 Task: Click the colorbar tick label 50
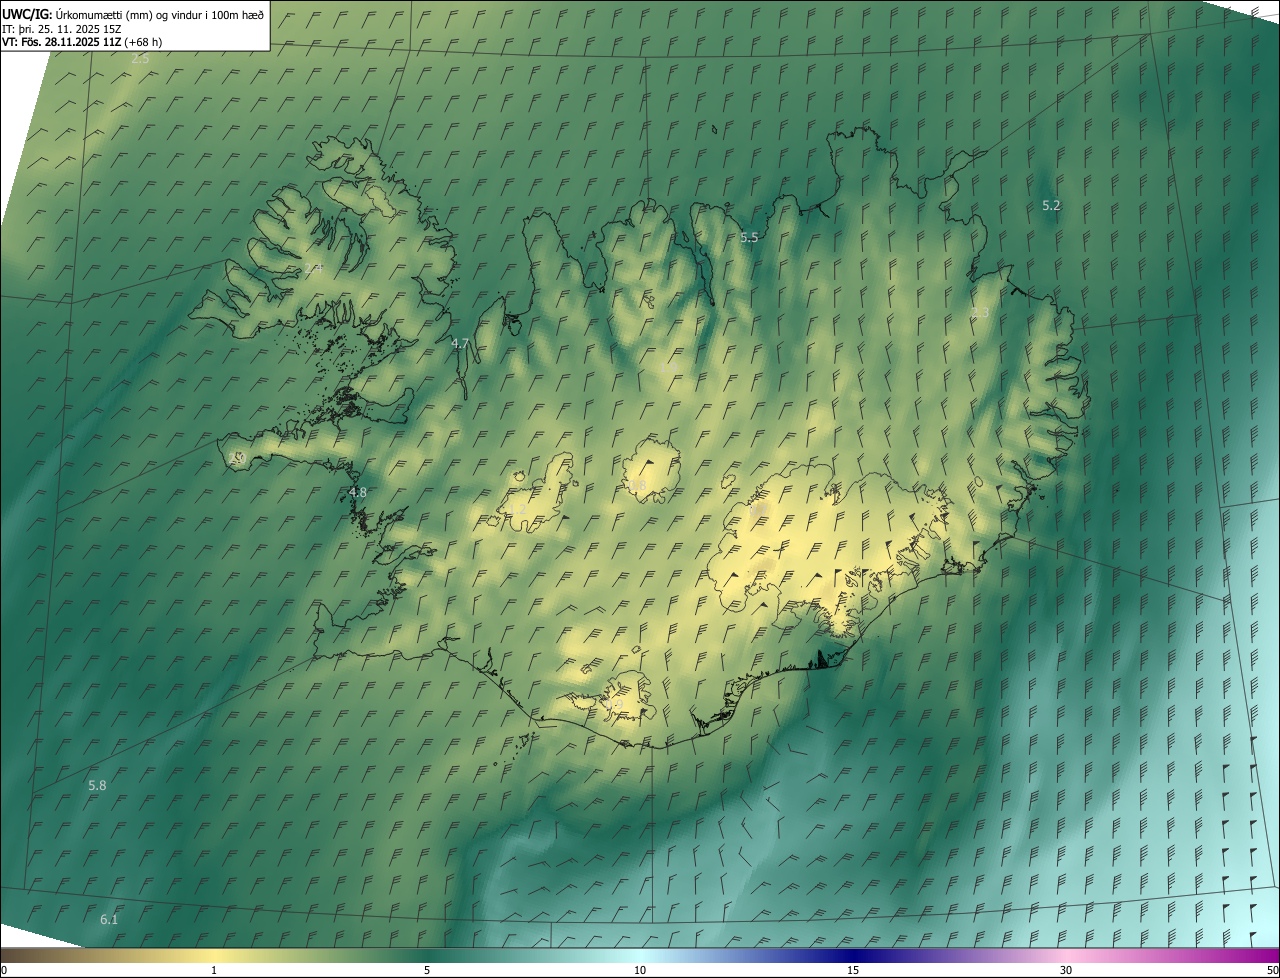pyautogui.click(x=1271, y=970)
